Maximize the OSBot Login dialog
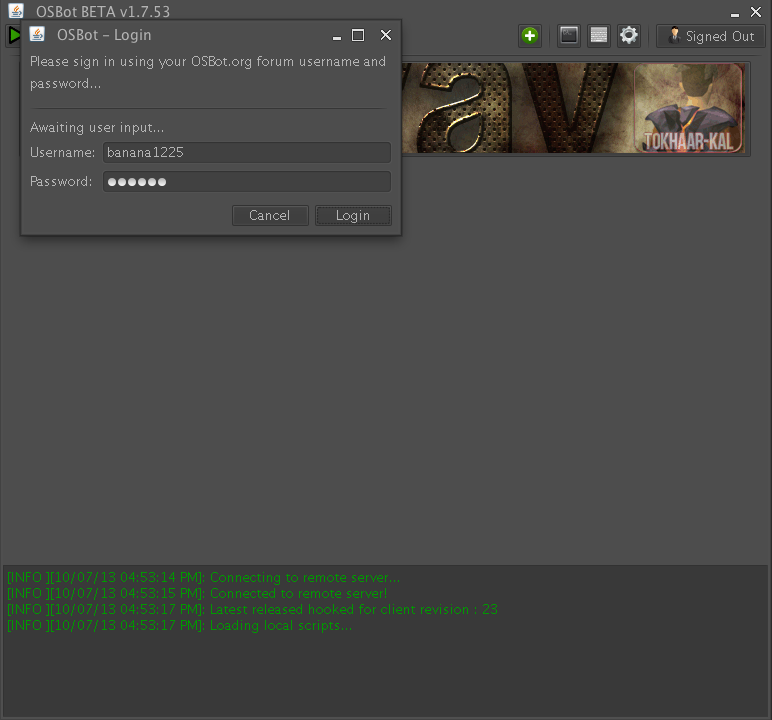 point(358,35)
